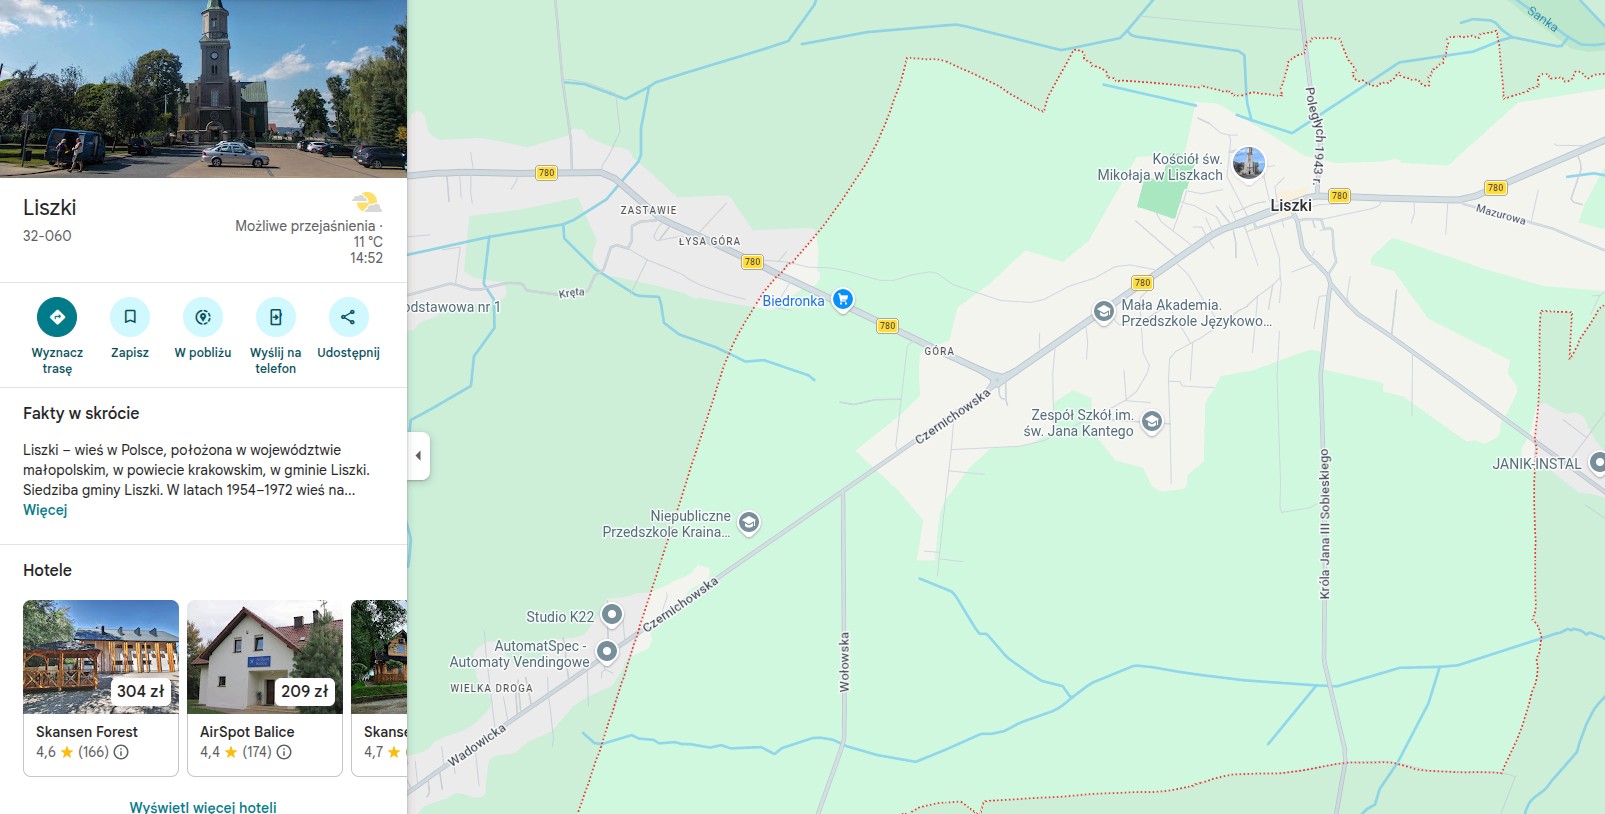This screenshot has width=1605, height=814.
Task: Expand description via the Więcej link
Action: 45,510
